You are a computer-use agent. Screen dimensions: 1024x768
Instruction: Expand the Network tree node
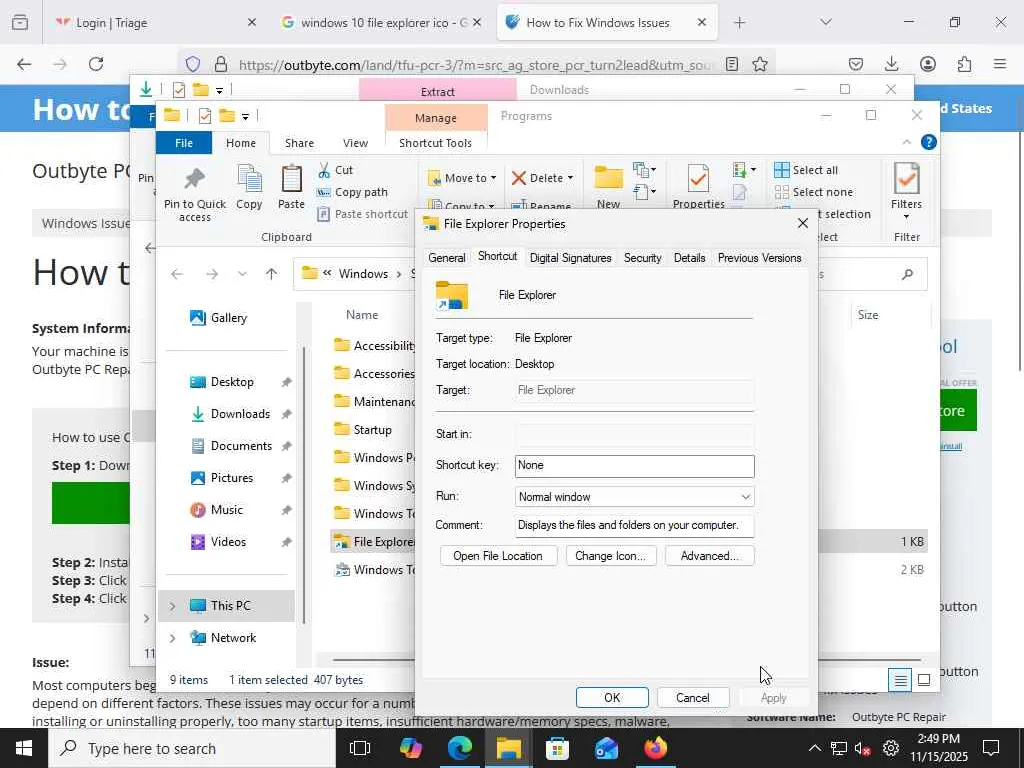point(172,638)
